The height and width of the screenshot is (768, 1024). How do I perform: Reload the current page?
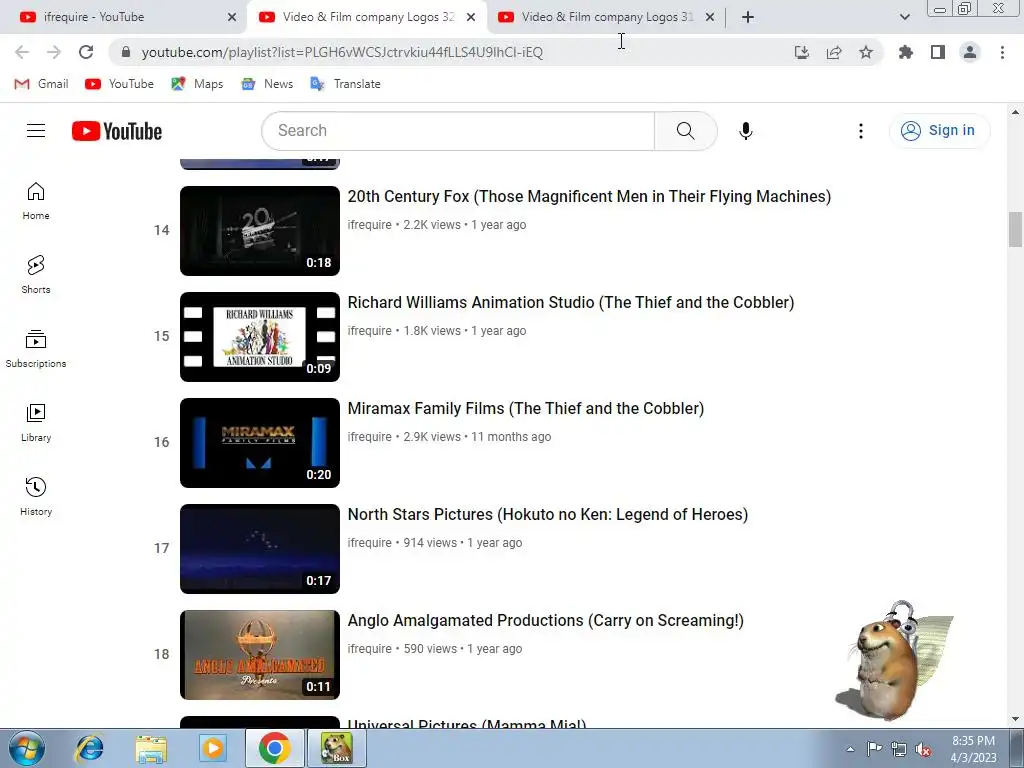[86, 52]
